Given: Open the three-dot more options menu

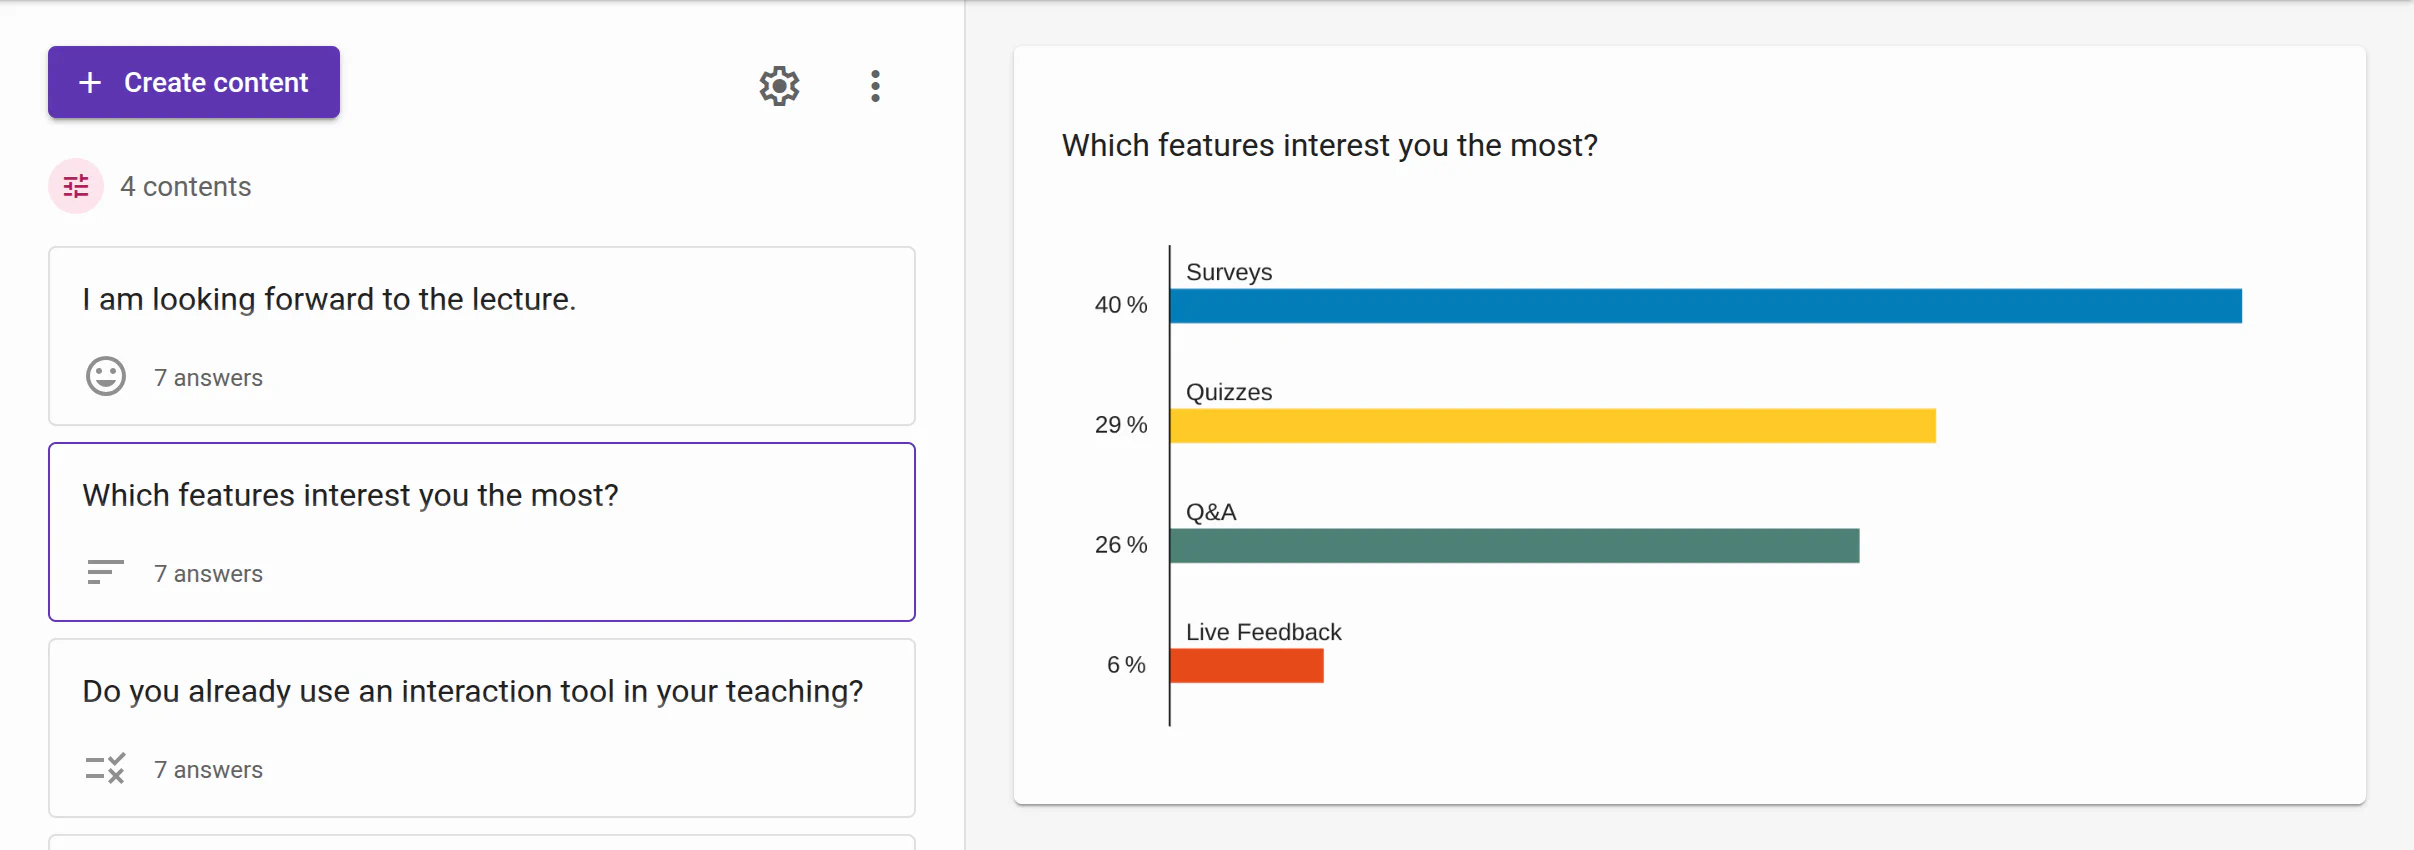Looking at the screenshot, I should point(875,86).
